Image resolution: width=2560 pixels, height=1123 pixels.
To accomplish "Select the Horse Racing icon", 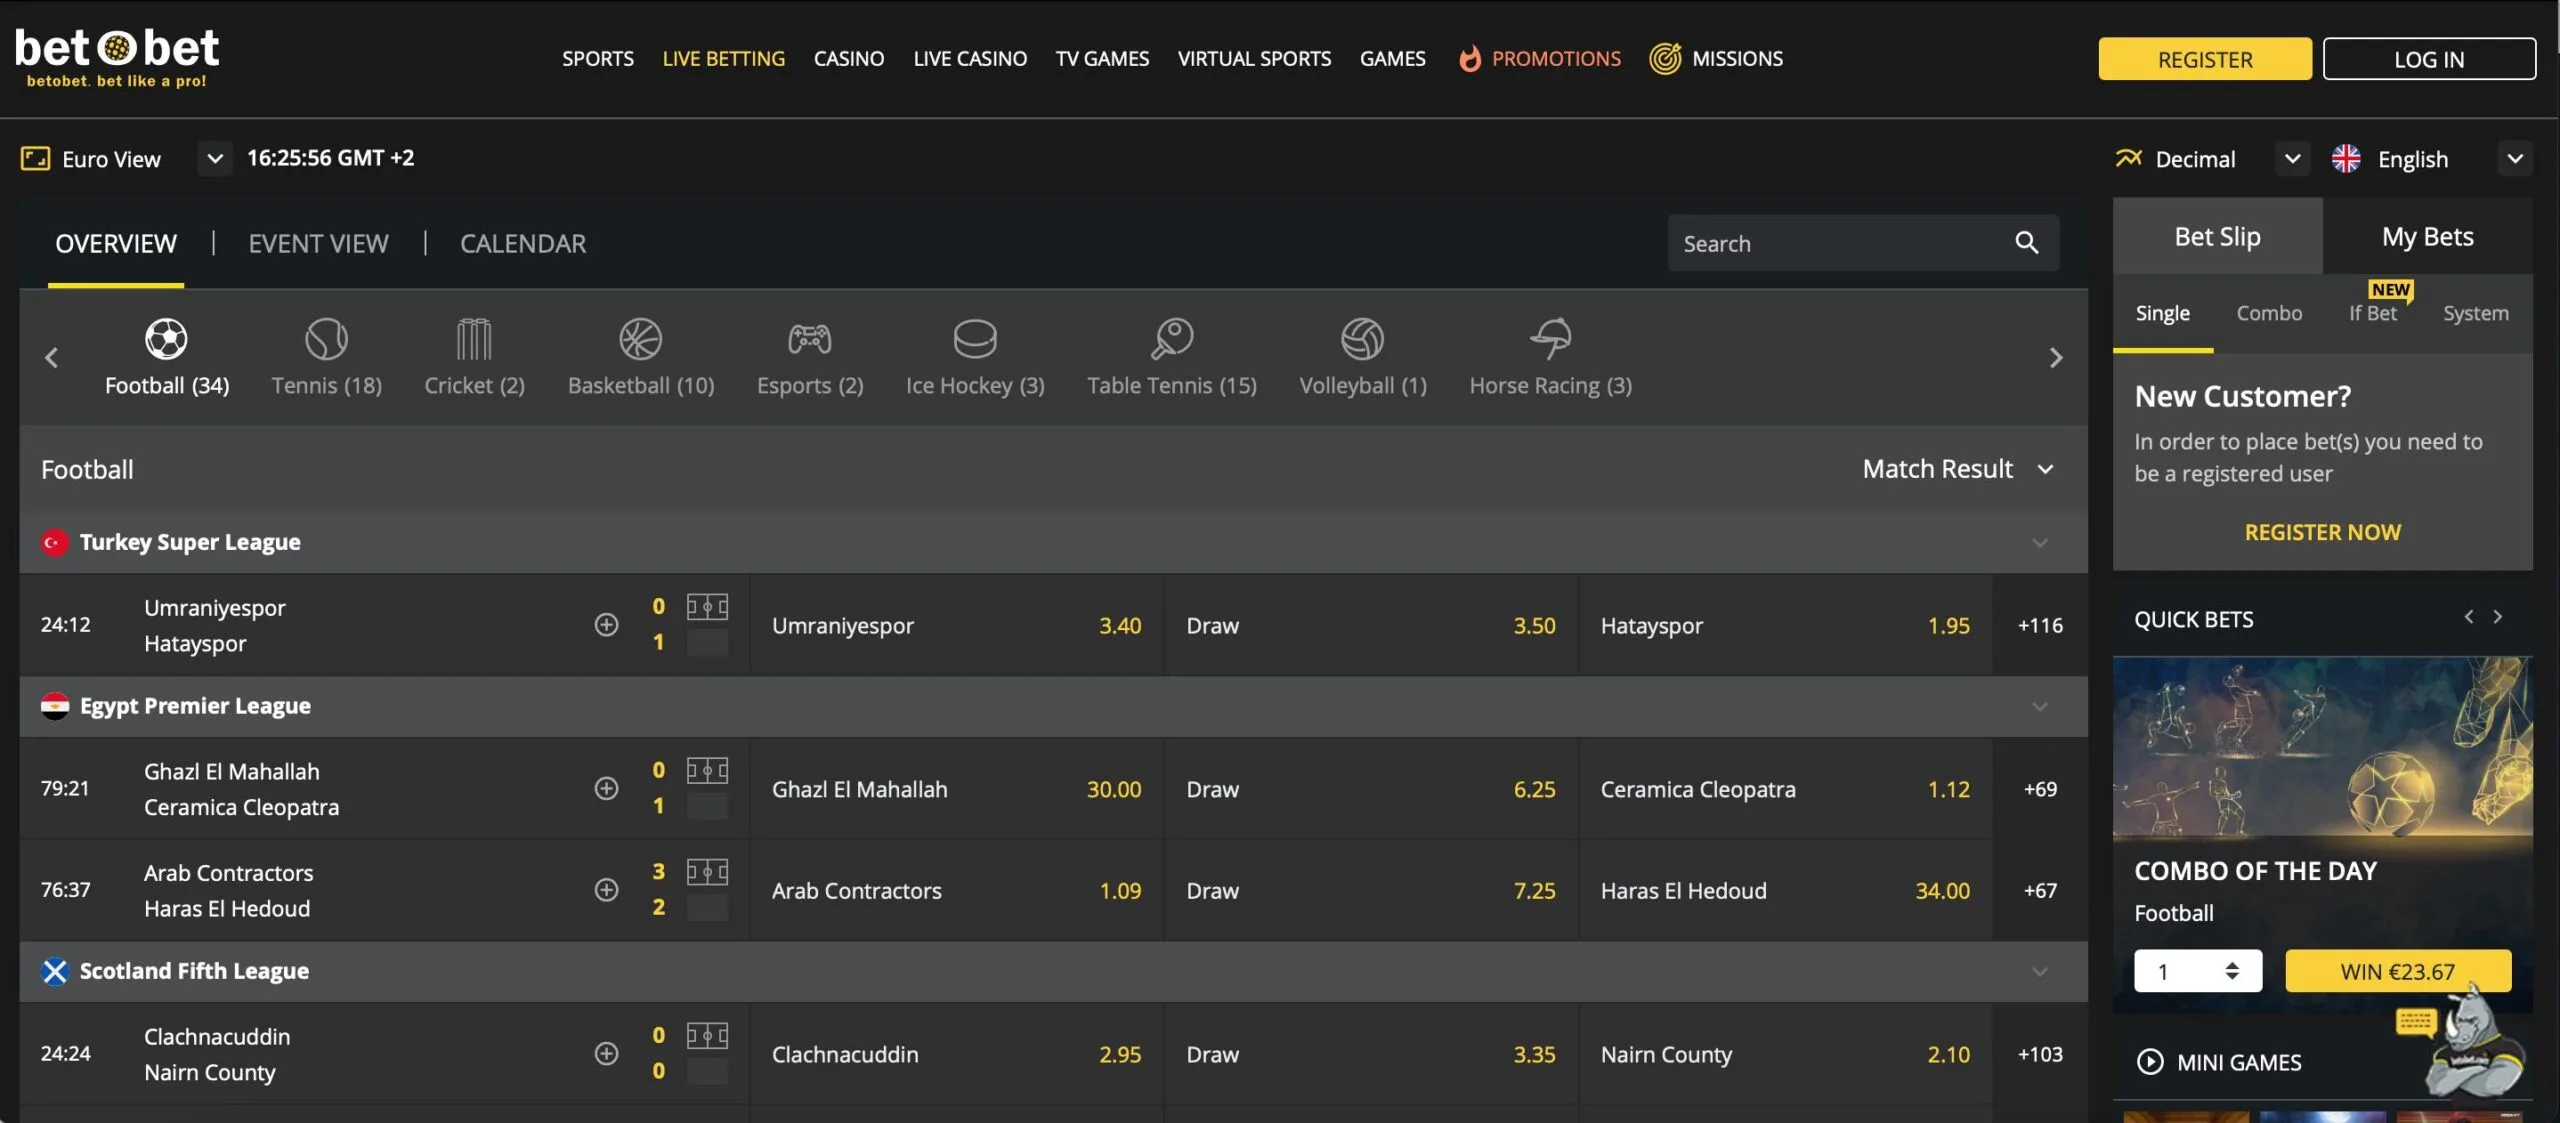I will click(1550, 339).
